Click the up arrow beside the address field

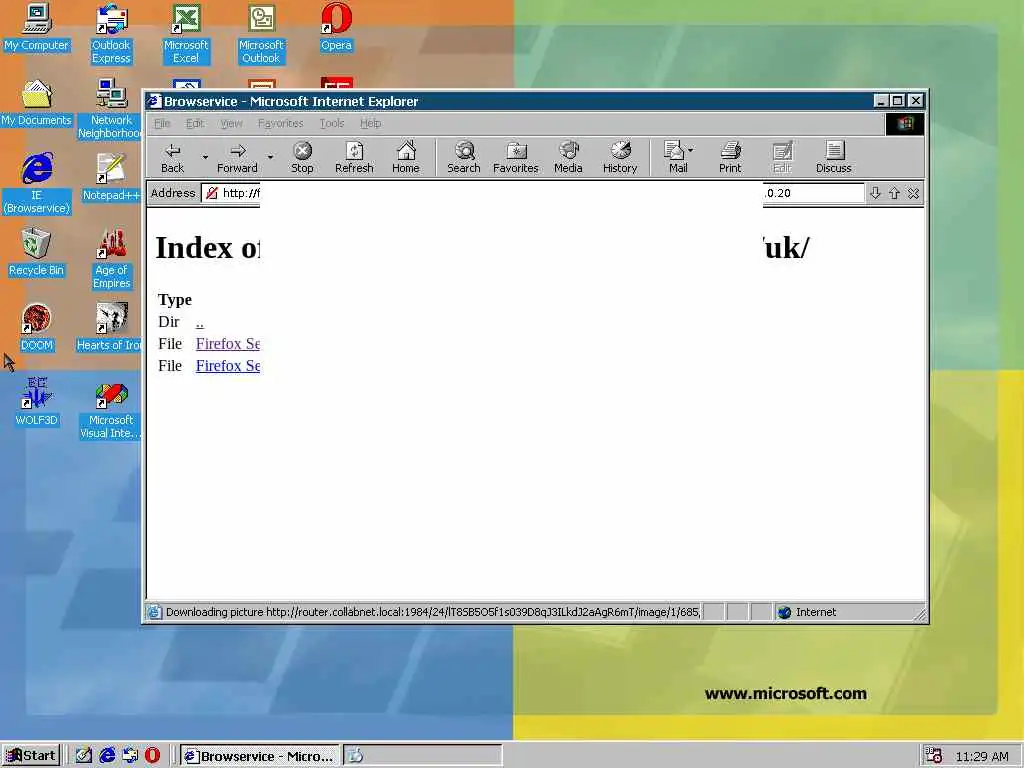(894, 193)
